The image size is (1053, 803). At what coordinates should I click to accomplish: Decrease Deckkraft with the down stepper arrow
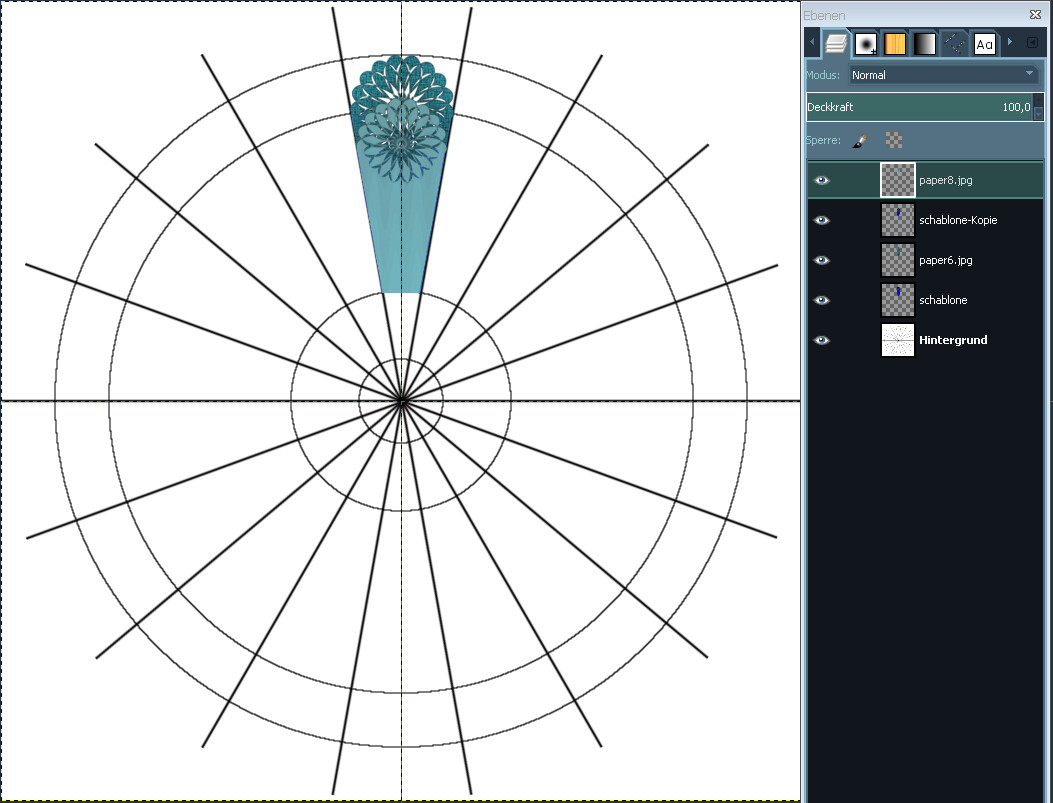[x=1038, y=113]
